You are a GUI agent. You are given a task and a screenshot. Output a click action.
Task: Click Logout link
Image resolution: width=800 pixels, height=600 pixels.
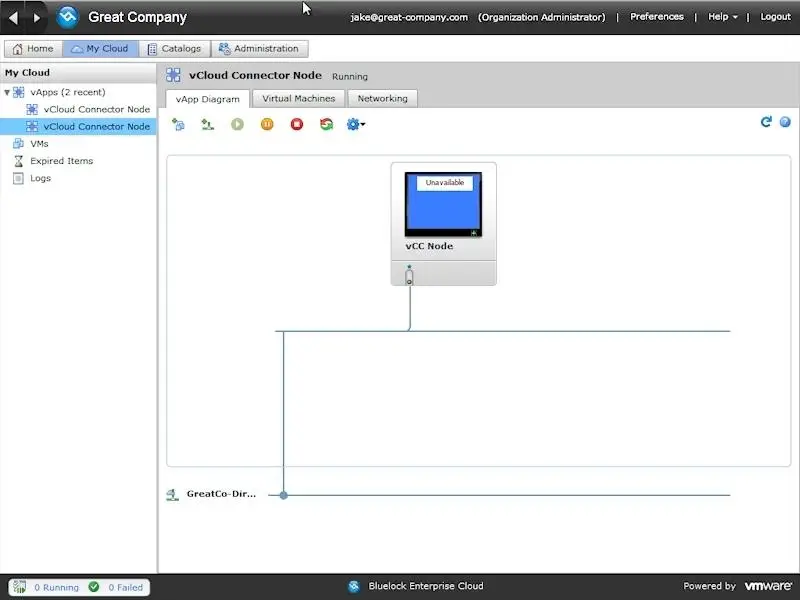point(775,17)
